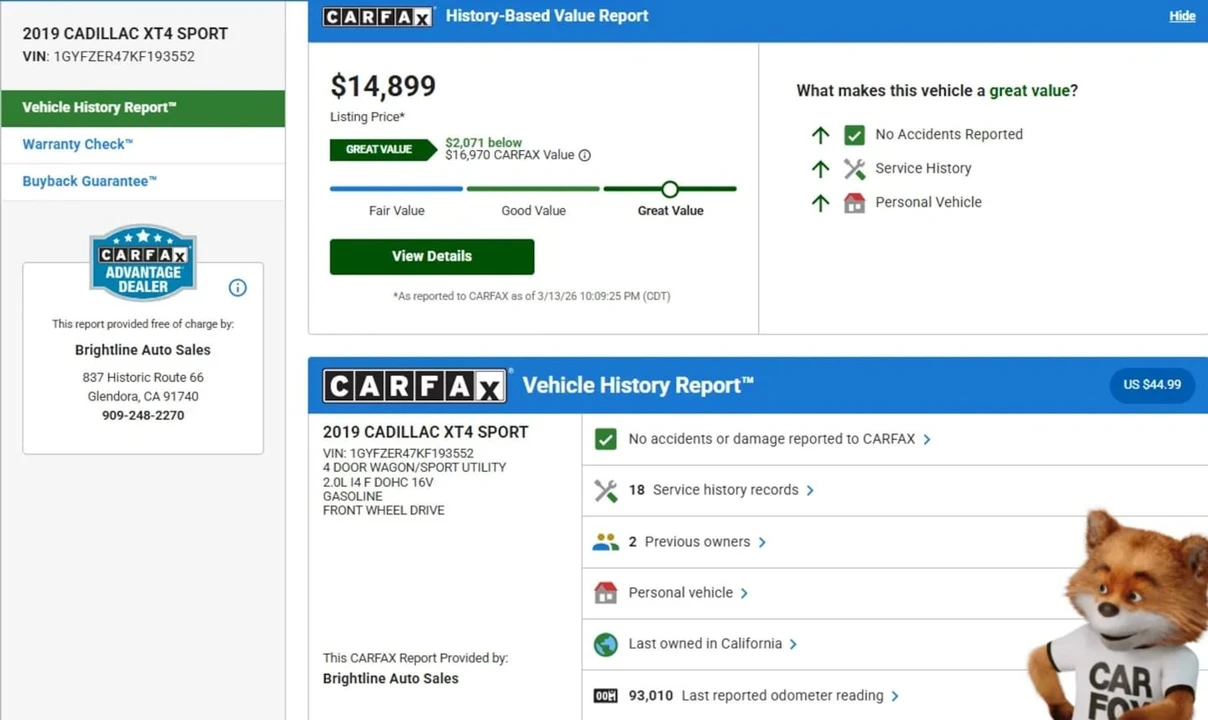Open Personal vehicle link in history report
The height and width of the screenshot is (720, 1208).
pyautogui.click(x=680, y=593)
